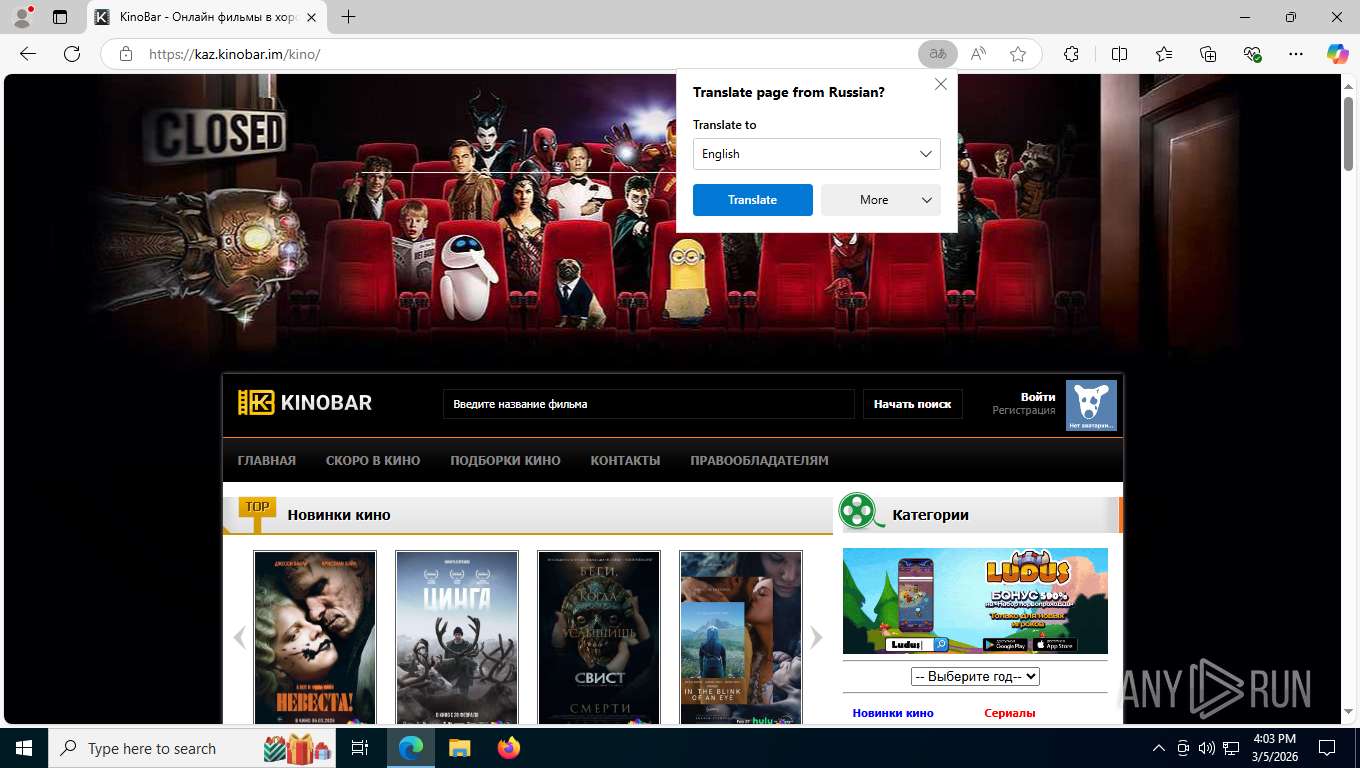The width and height of the screenshot is (1360, 768).
Task: Open the Цинга movie poster
Action: tap(457, 637)
